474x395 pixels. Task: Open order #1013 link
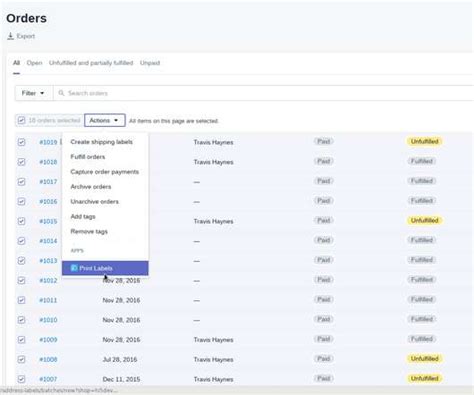coord(48,261)
